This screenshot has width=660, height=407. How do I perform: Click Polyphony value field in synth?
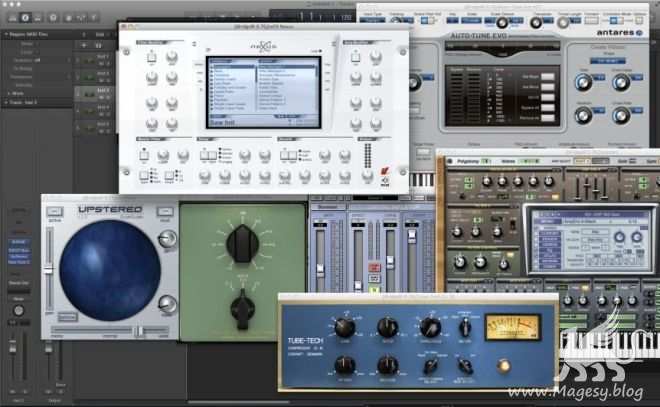click(x=486, y=161)
